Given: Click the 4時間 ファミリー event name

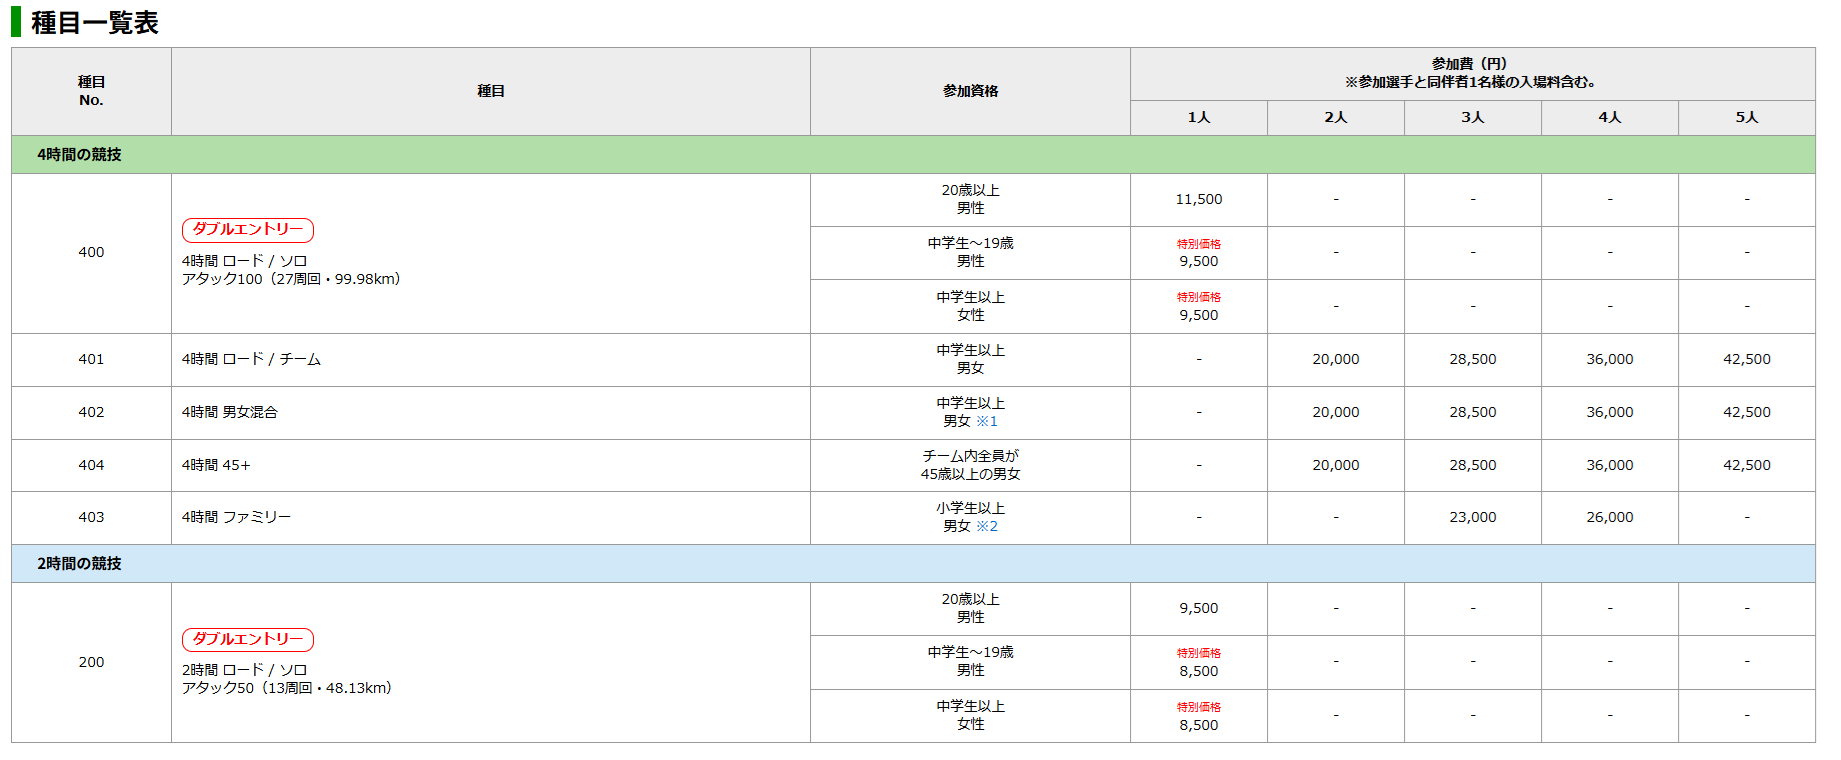Looking at the screenshot, I should 236,517.
